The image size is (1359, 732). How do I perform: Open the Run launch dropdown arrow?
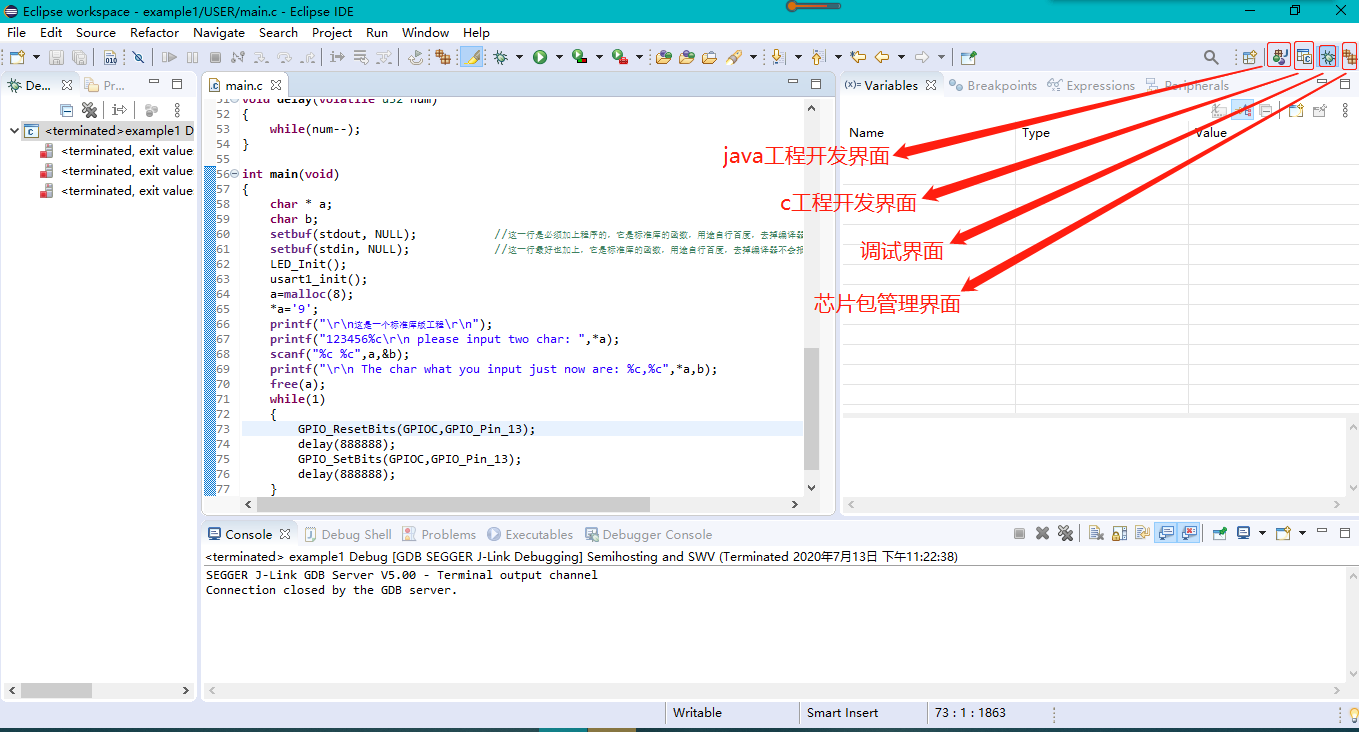tap(559, 57)
